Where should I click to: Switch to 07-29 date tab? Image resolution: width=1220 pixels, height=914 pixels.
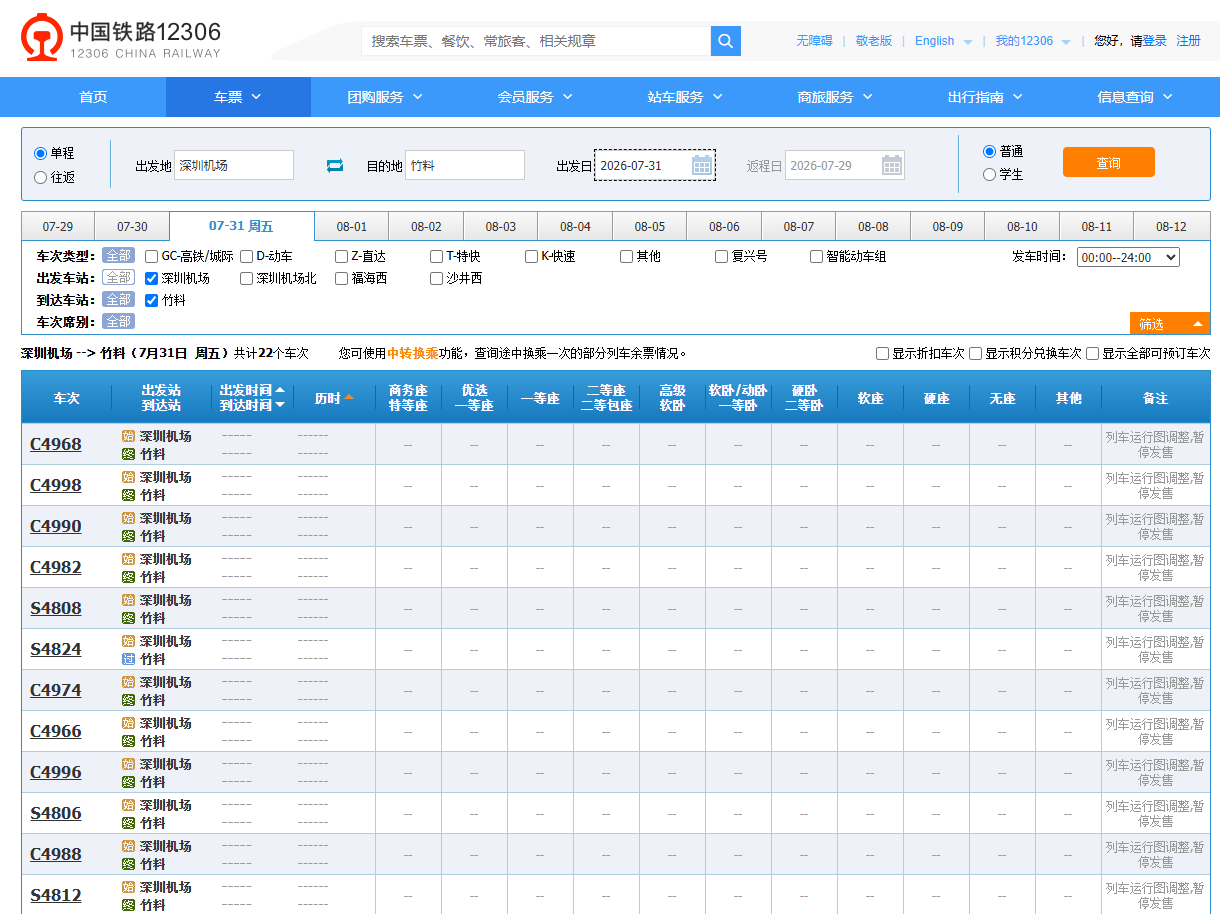click(58, 227)
